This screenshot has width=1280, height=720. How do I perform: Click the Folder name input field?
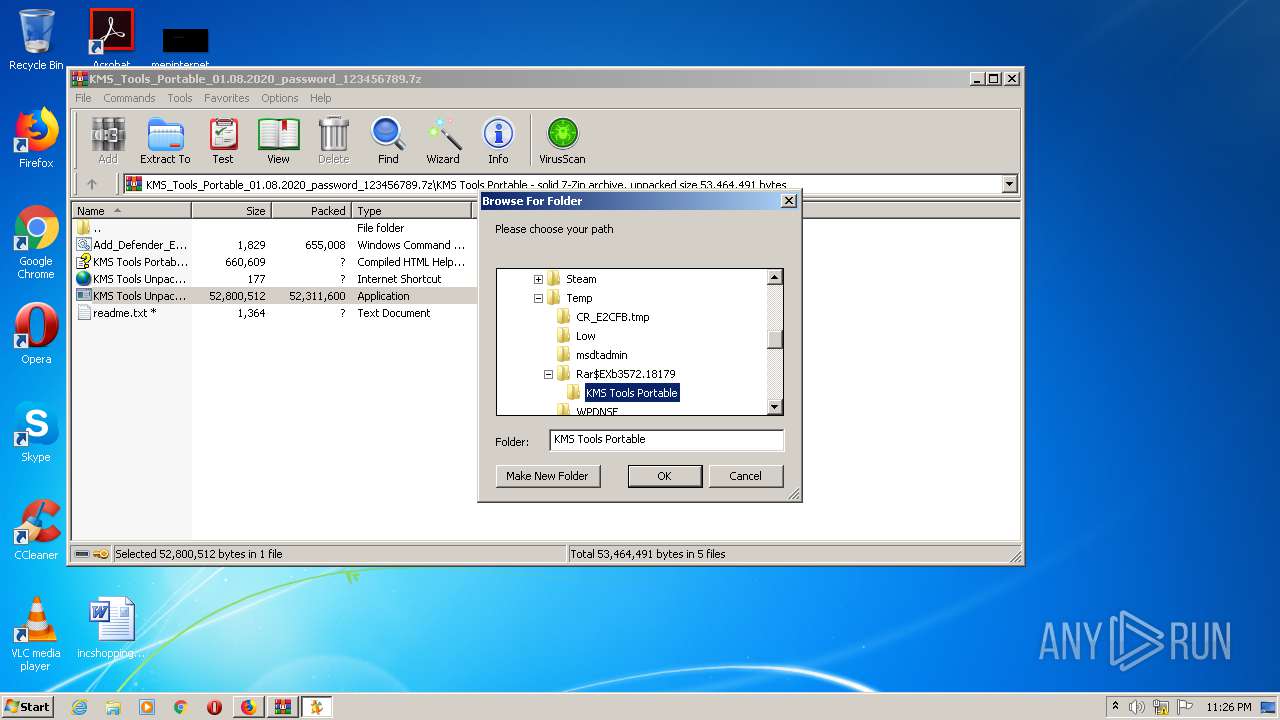pos(667,440)
